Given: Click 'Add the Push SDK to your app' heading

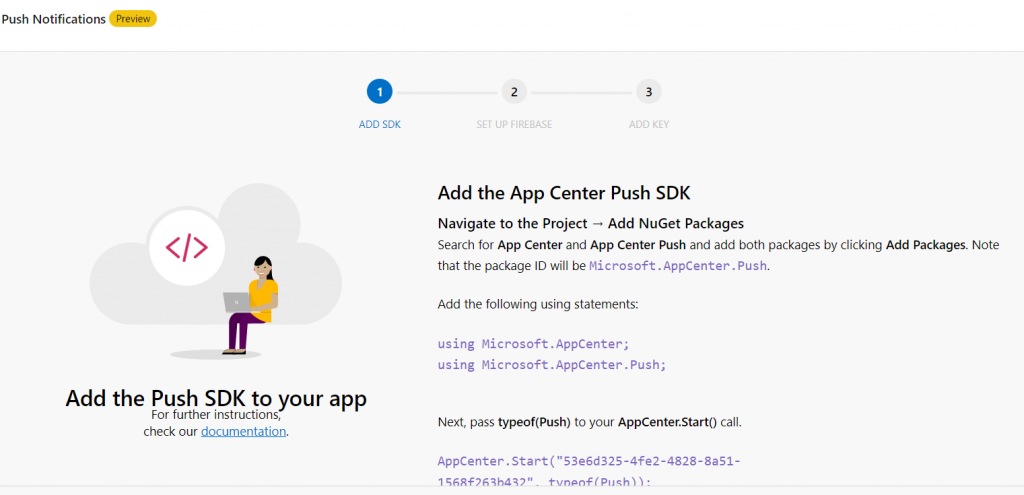Looking at the screenshot, I should 216,399.
